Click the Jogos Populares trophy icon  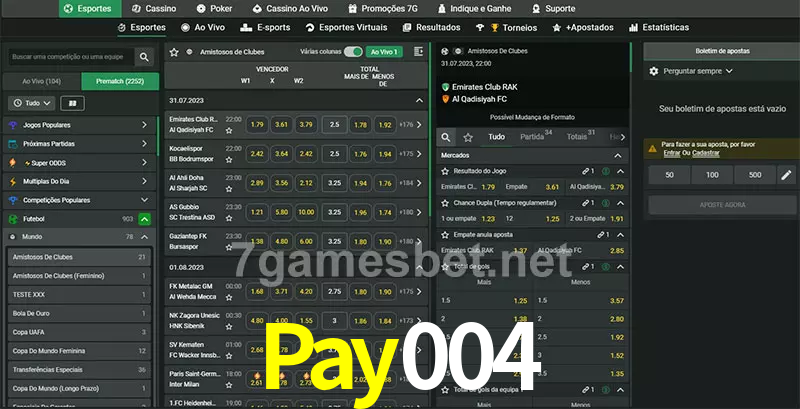point(13,125)
